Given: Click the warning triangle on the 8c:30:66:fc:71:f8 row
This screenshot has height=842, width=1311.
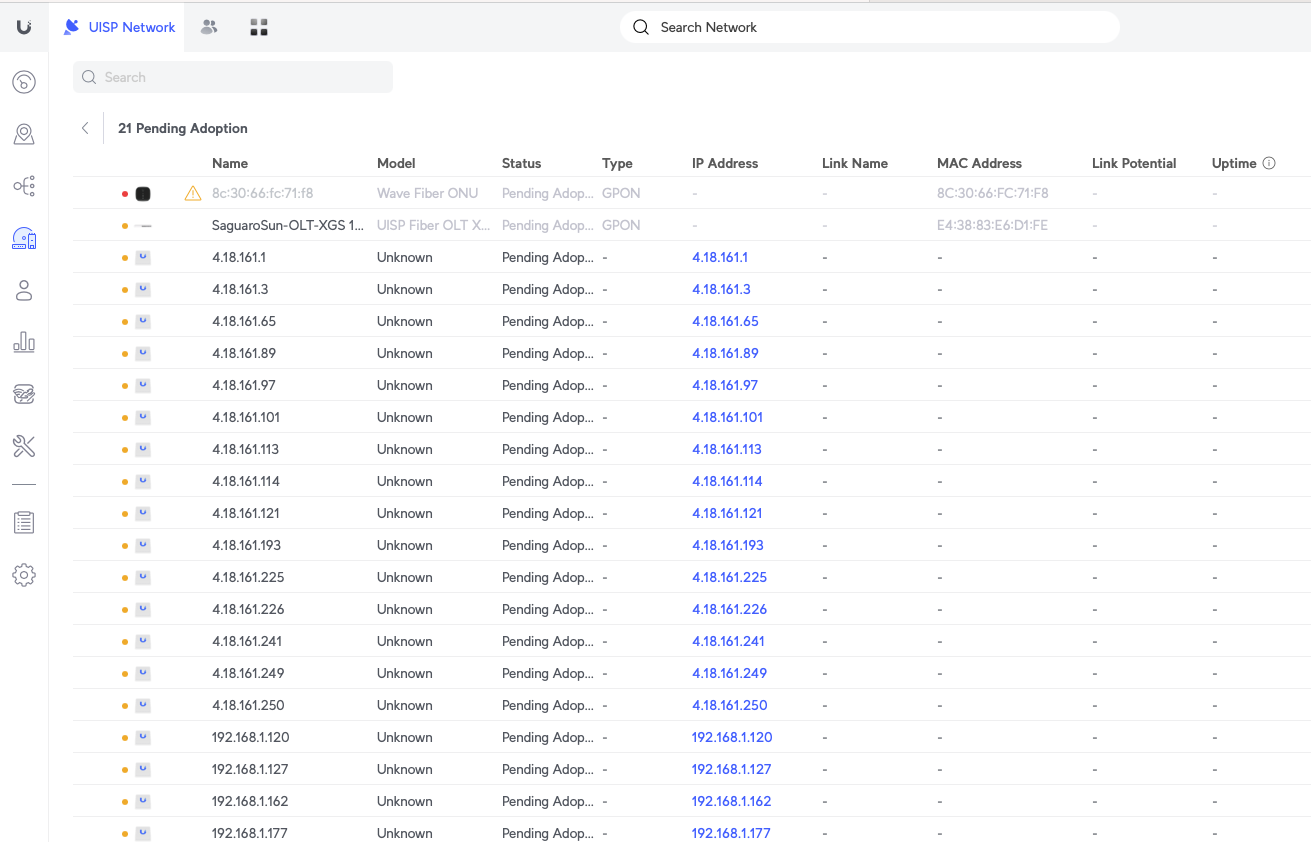Looking at the screenshot, I should (x=193, y=193).
